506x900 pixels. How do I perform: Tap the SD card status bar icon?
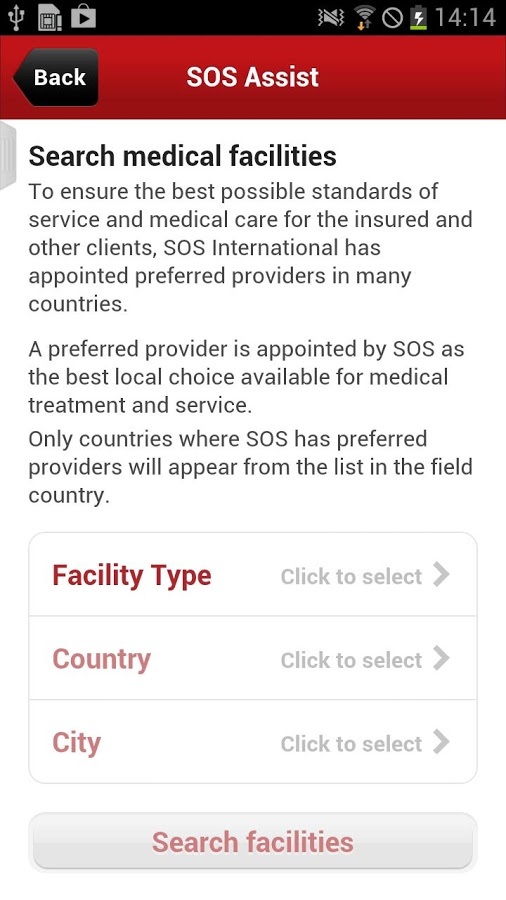[x=50, y=18]
